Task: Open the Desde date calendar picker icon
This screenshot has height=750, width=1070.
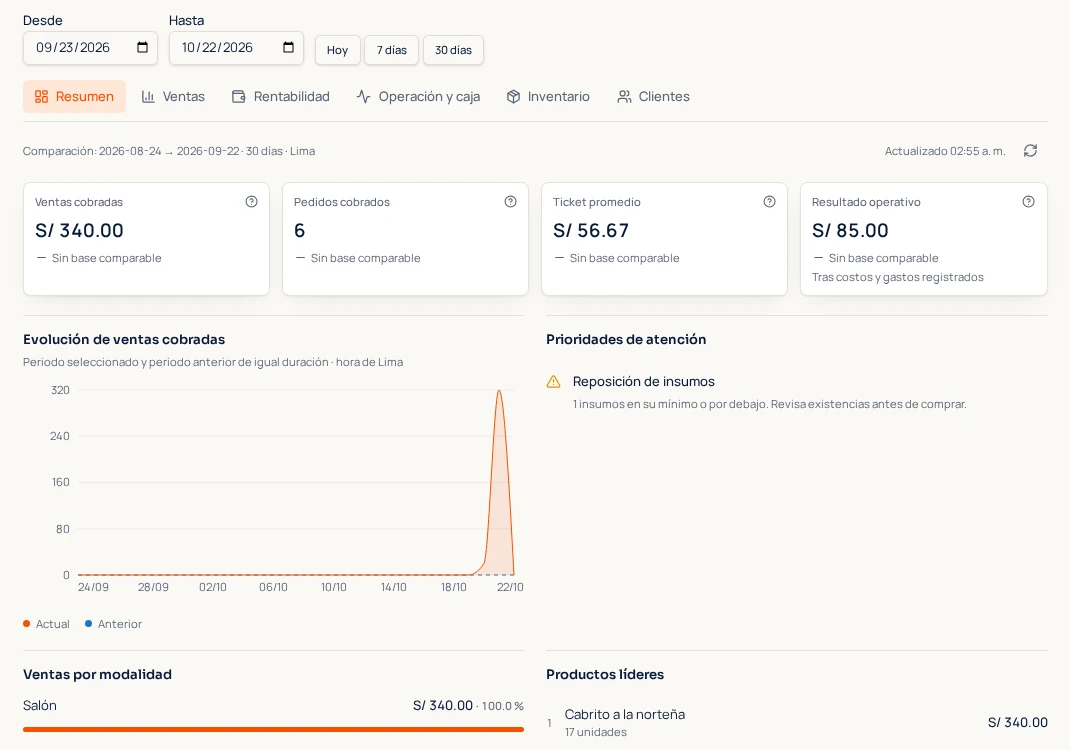Action: pyautogui.click(x=142, y=47)
